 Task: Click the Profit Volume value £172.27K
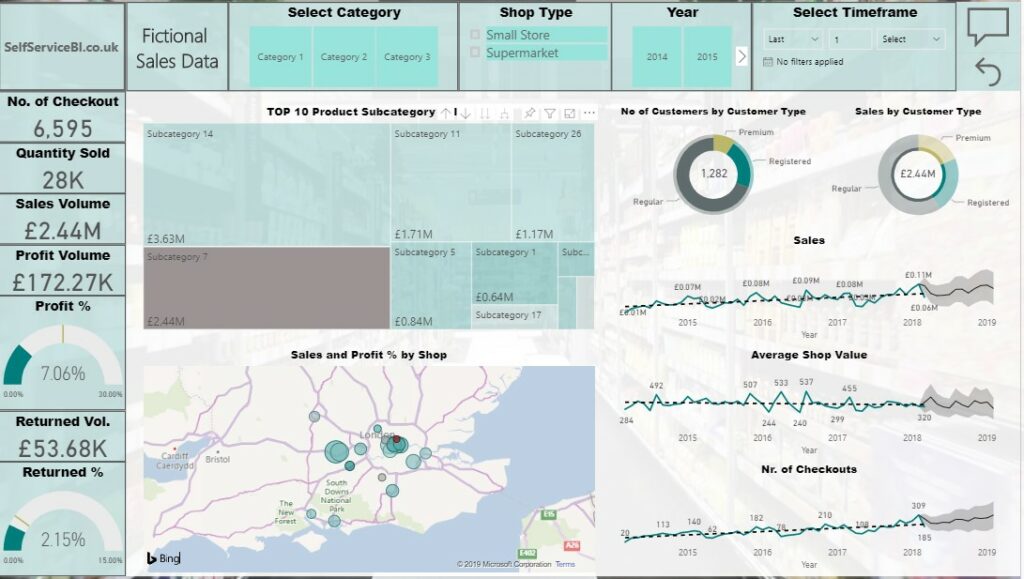coord(63,283)
